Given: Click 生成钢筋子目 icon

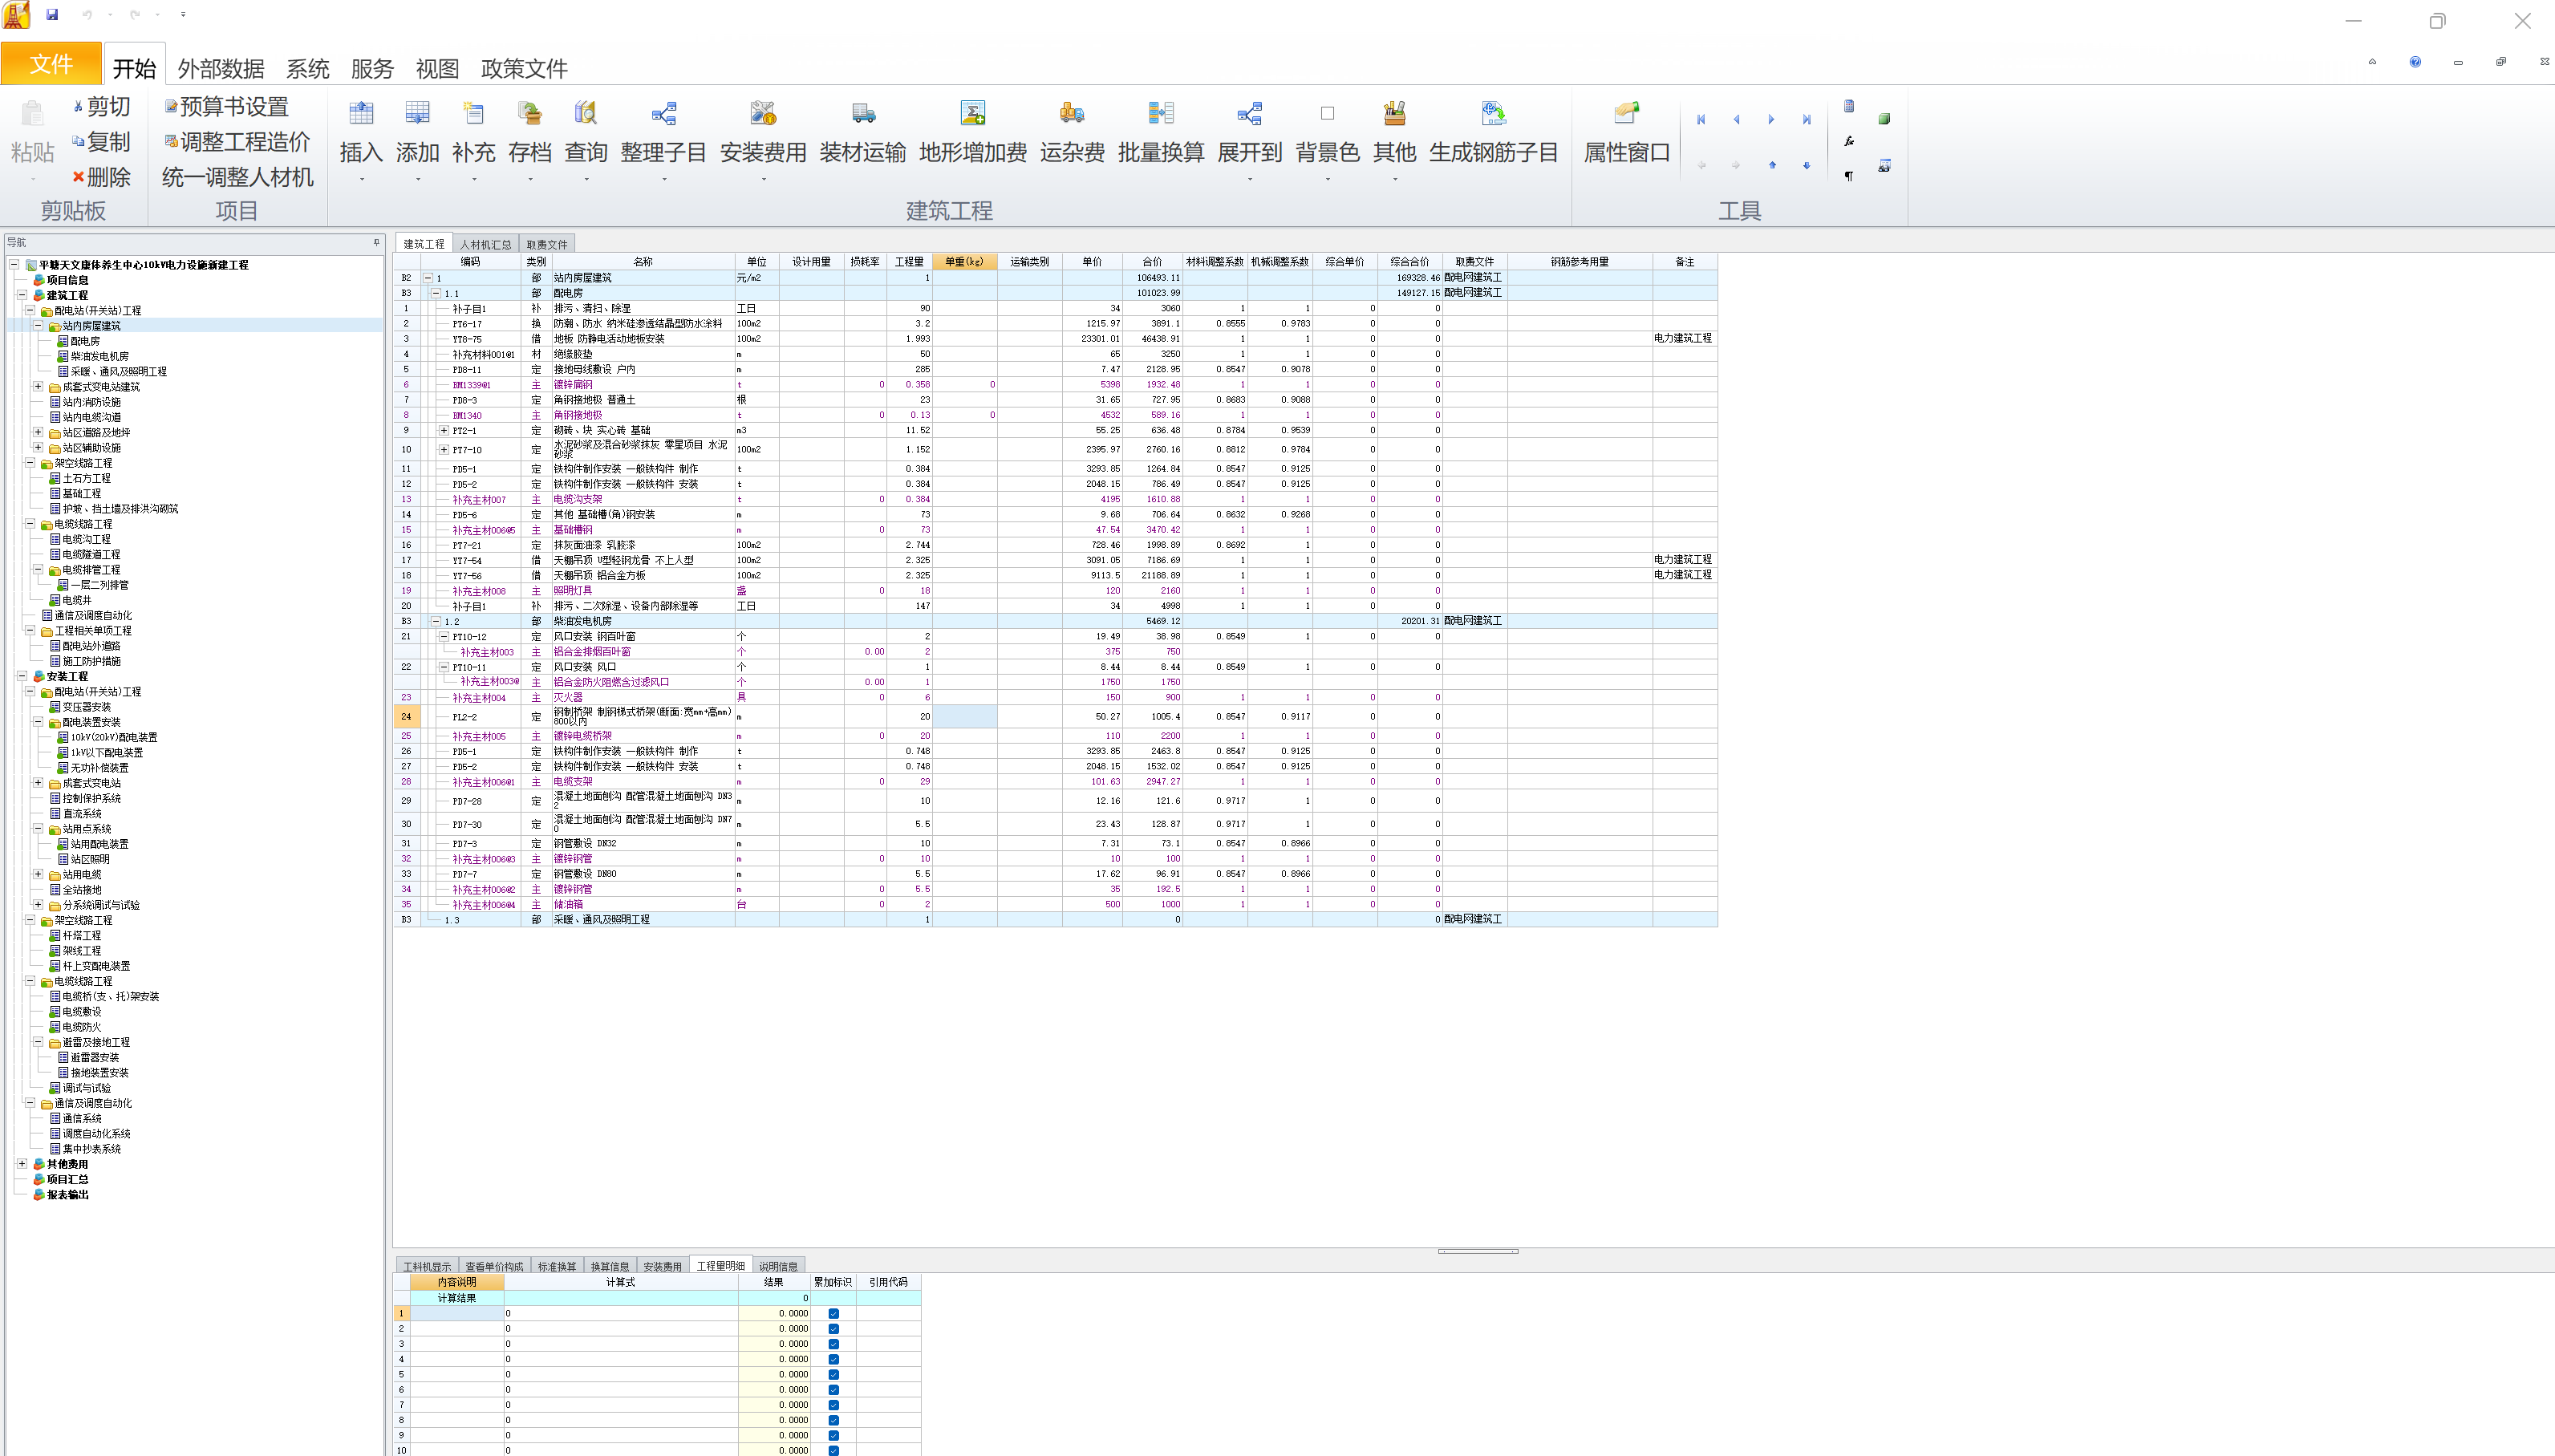Looking at the screenshot, I should point(1493,114).
